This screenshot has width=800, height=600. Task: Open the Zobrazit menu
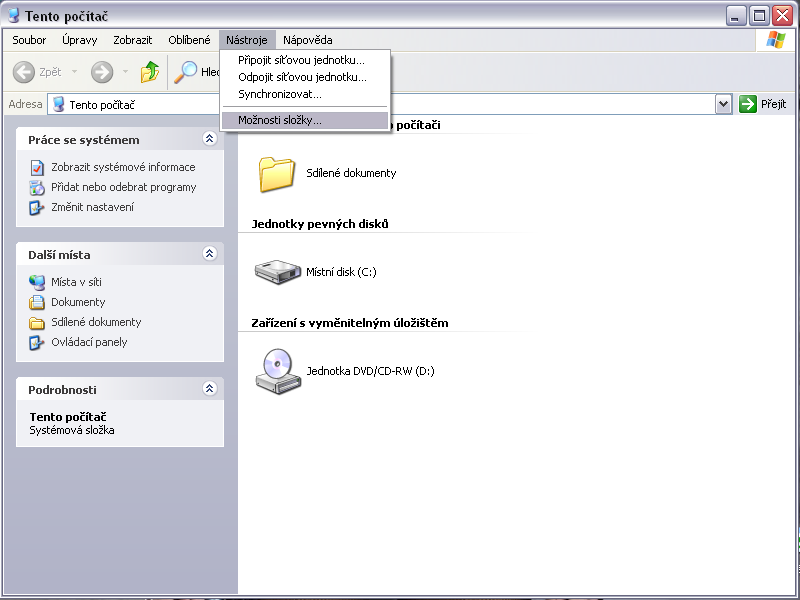[133, 40]
